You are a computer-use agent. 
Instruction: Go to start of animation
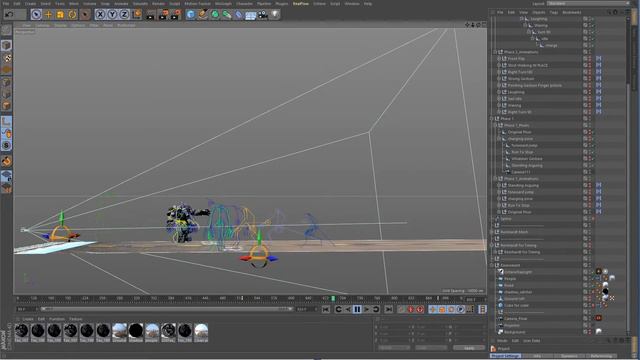click(326, 309)
